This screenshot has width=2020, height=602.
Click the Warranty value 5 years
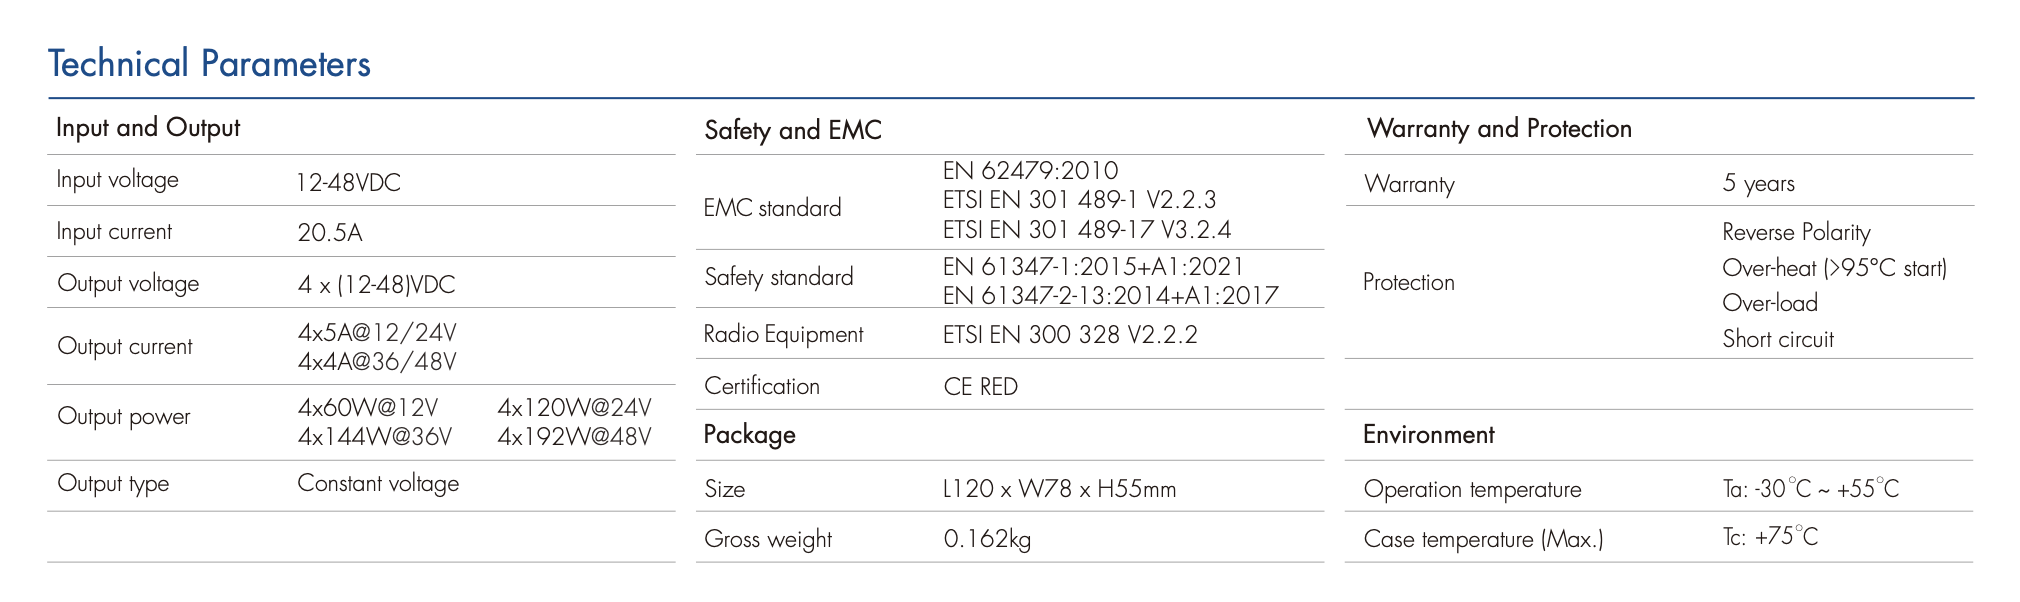pos(1758,184)
